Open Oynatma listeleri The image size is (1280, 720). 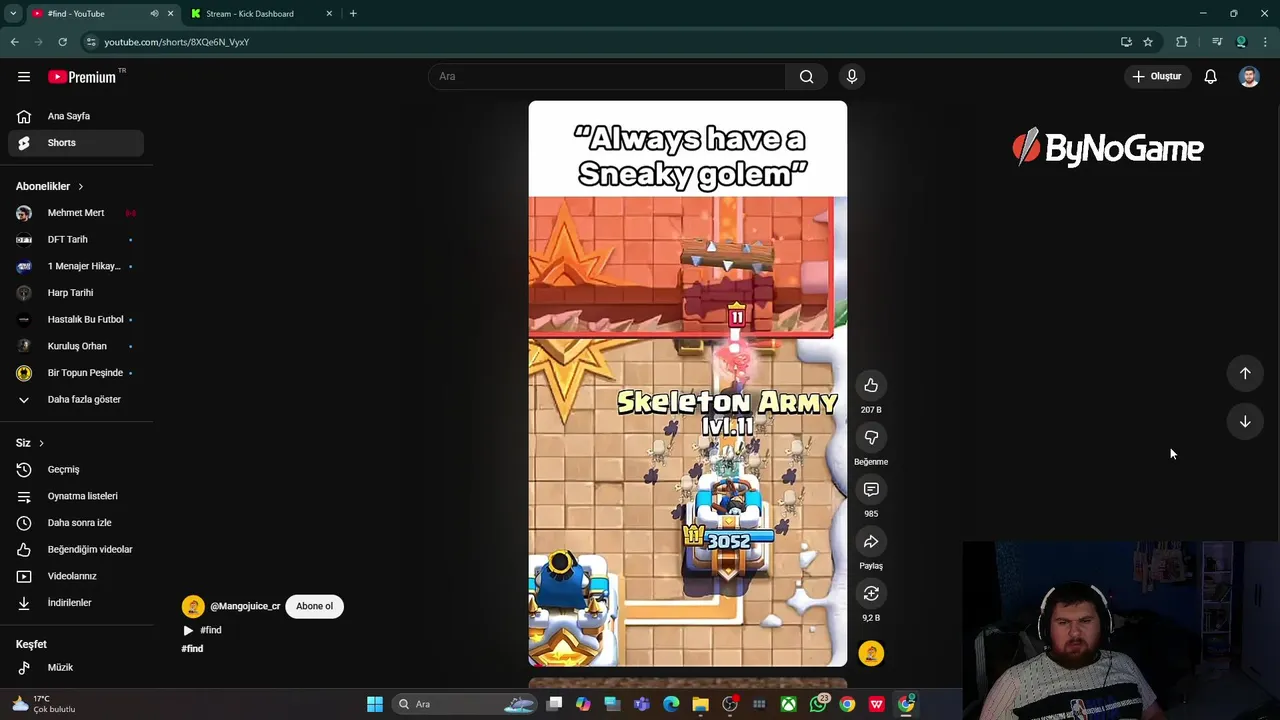(x=76, y=496)
